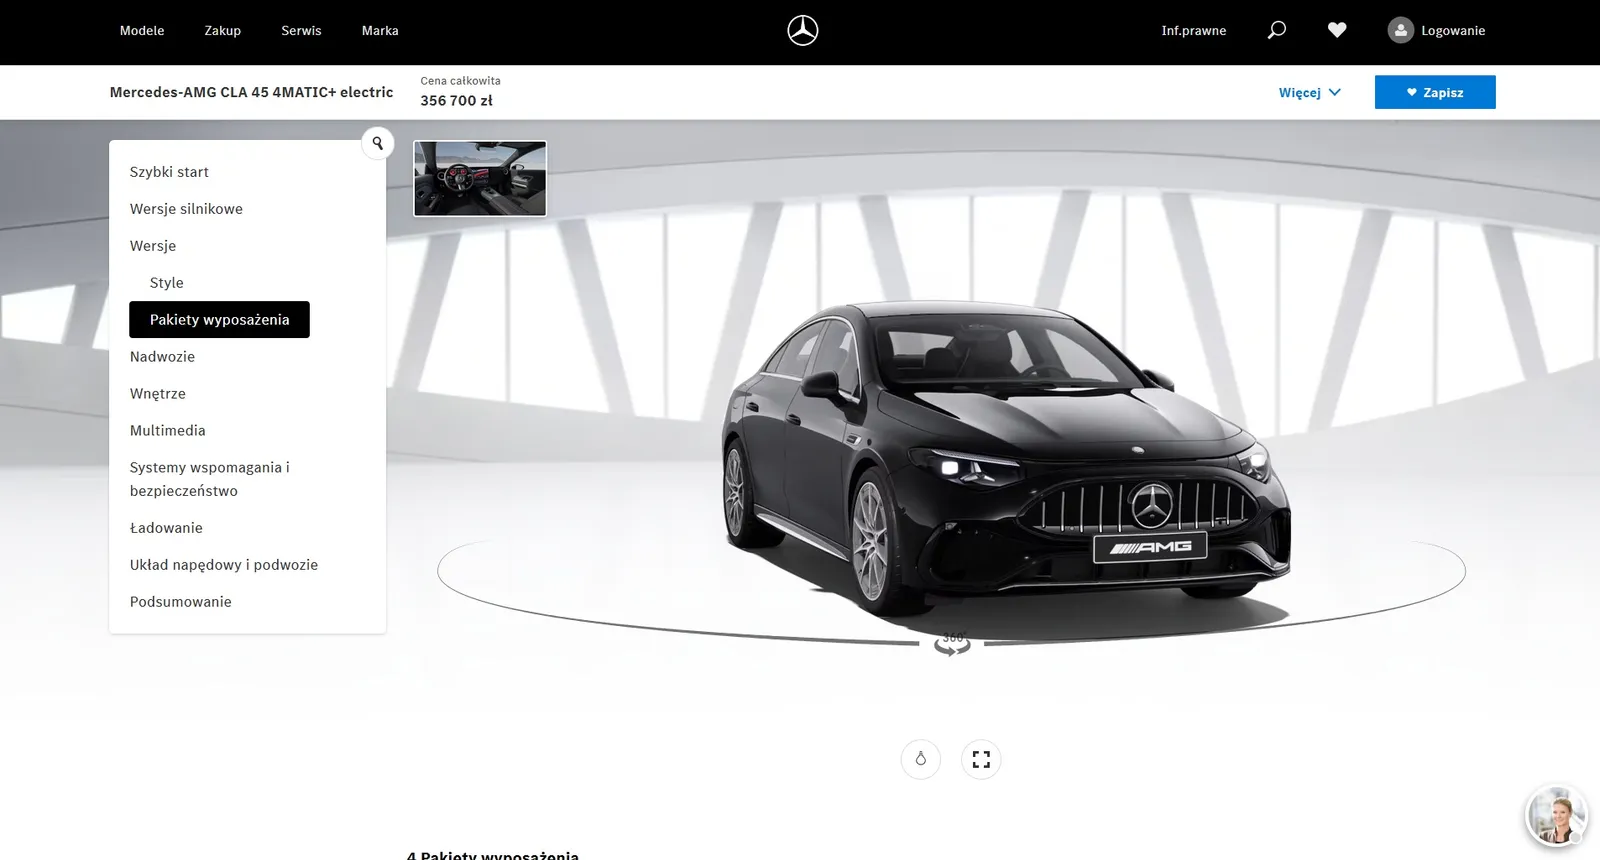The height and width of the screenshot is (860, 1600).
Task: Jump to the Ładowanie section
Action: 166,528
